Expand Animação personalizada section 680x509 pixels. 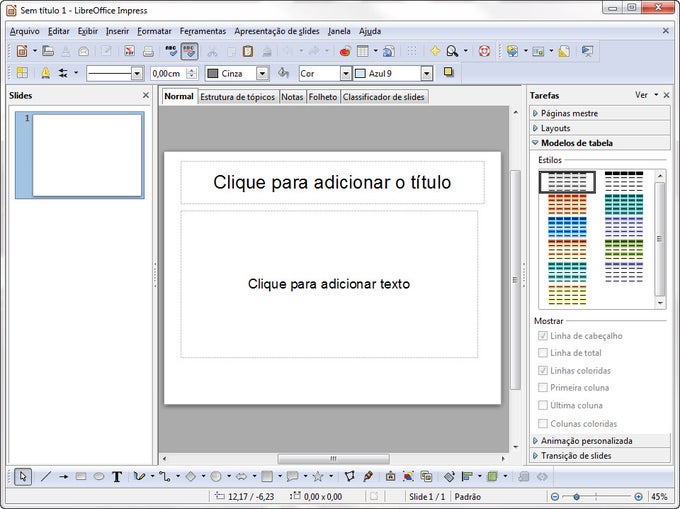(600, 440)
